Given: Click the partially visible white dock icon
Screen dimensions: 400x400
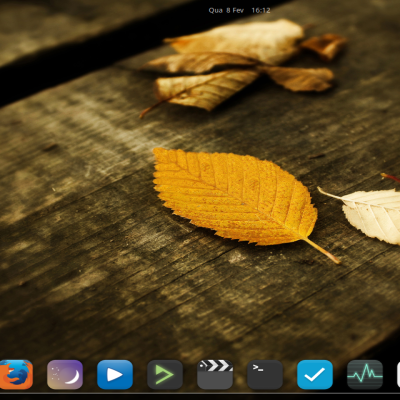Looking at the screenshot, I should click(x=398, y=375).
